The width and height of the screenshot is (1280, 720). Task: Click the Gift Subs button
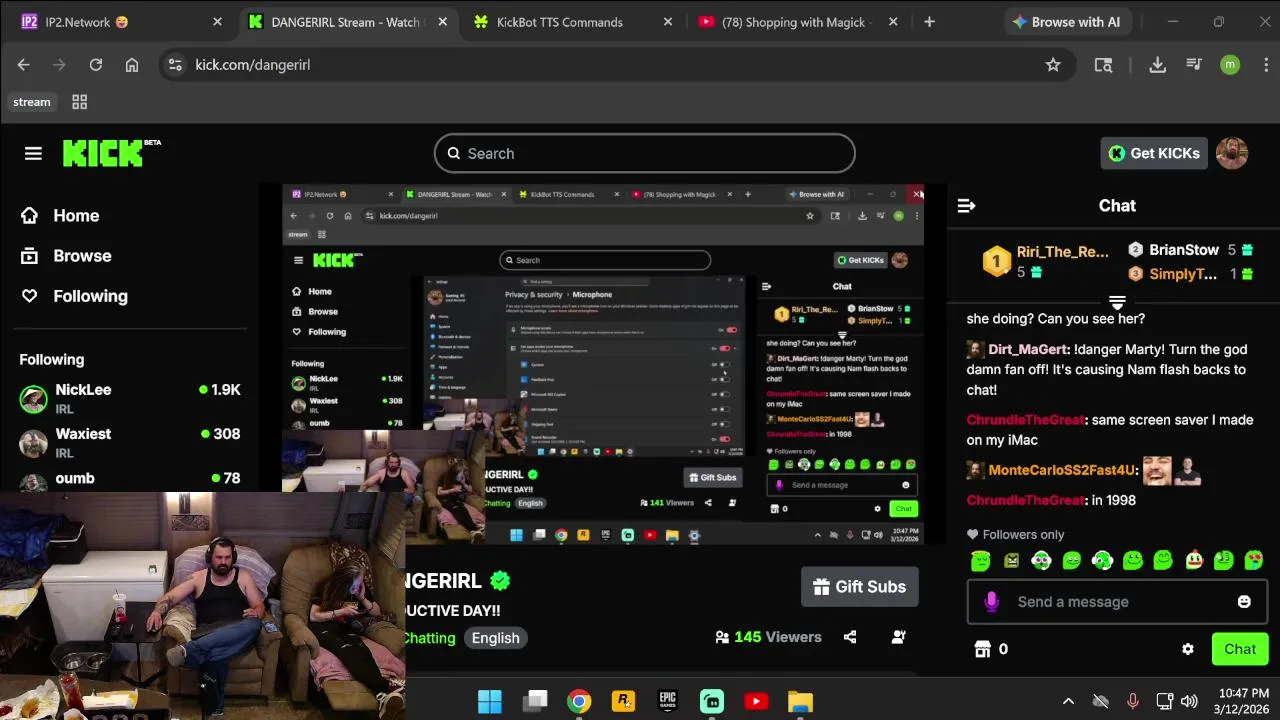(x=860, y=587)
